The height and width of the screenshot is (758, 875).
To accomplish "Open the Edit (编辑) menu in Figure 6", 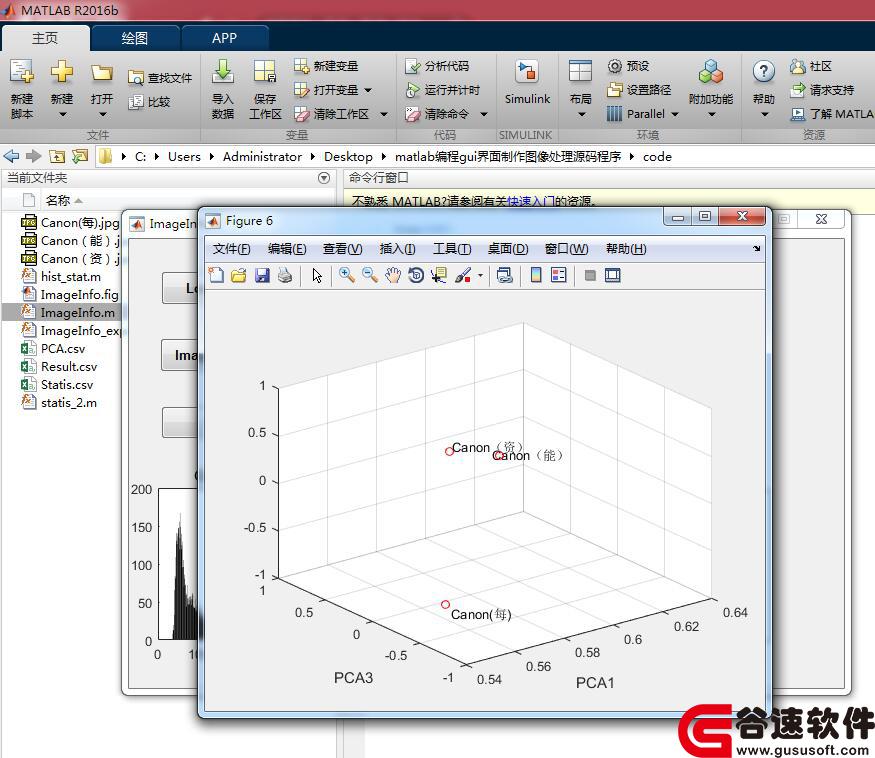I will click(x=287, y=249).
